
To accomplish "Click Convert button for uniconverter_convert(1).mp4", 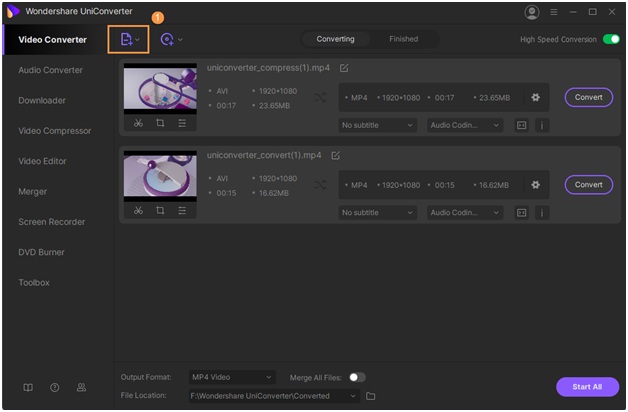I will (x=588, y=184).
